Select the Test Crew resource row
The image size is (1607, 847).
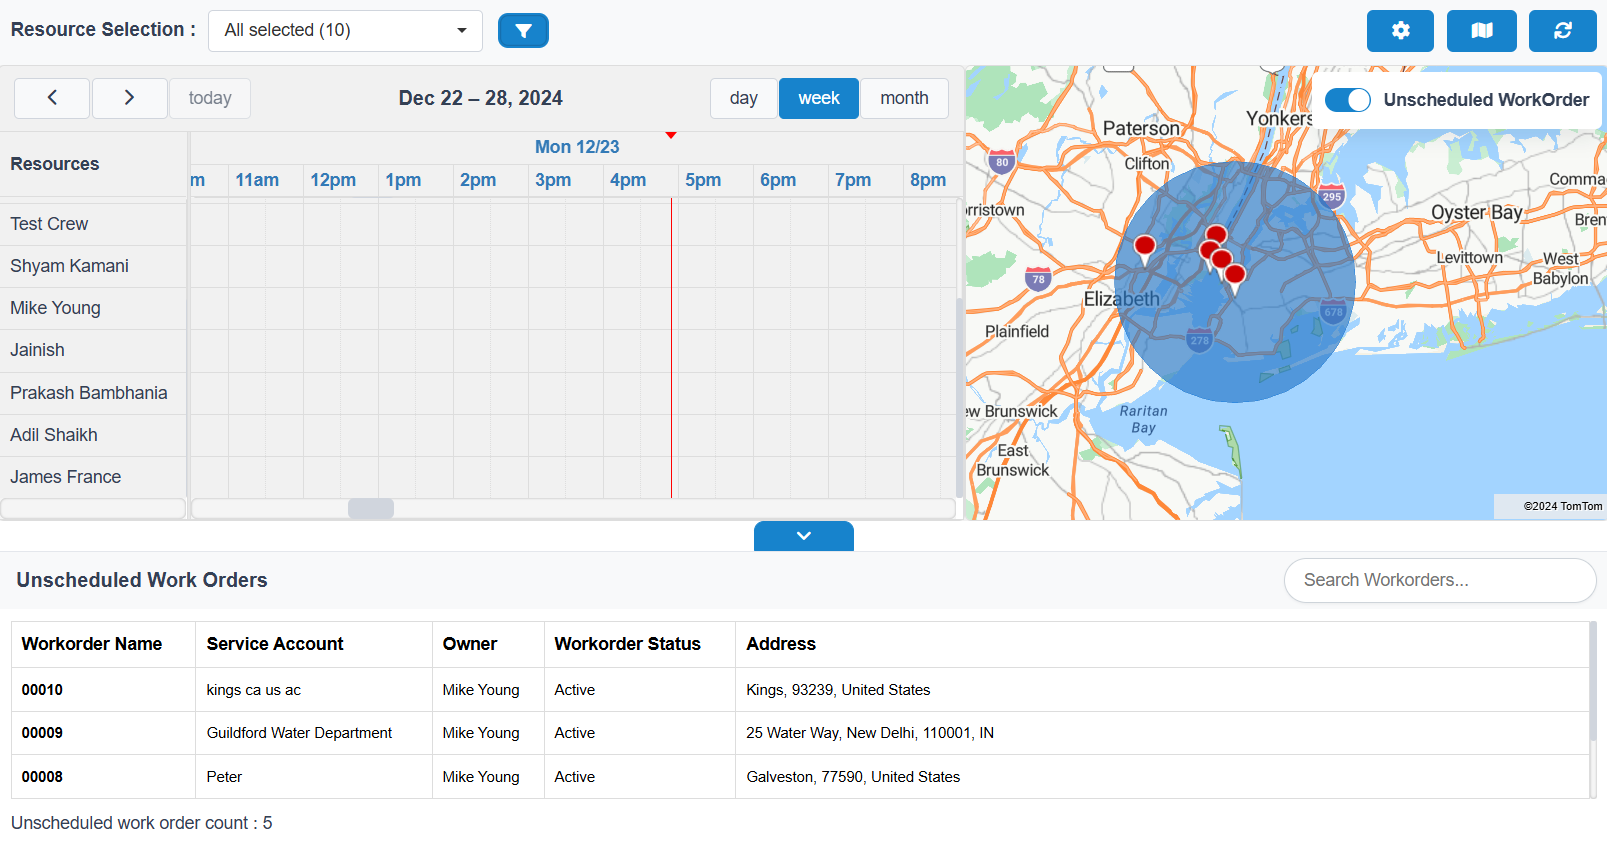pos(93,224)
